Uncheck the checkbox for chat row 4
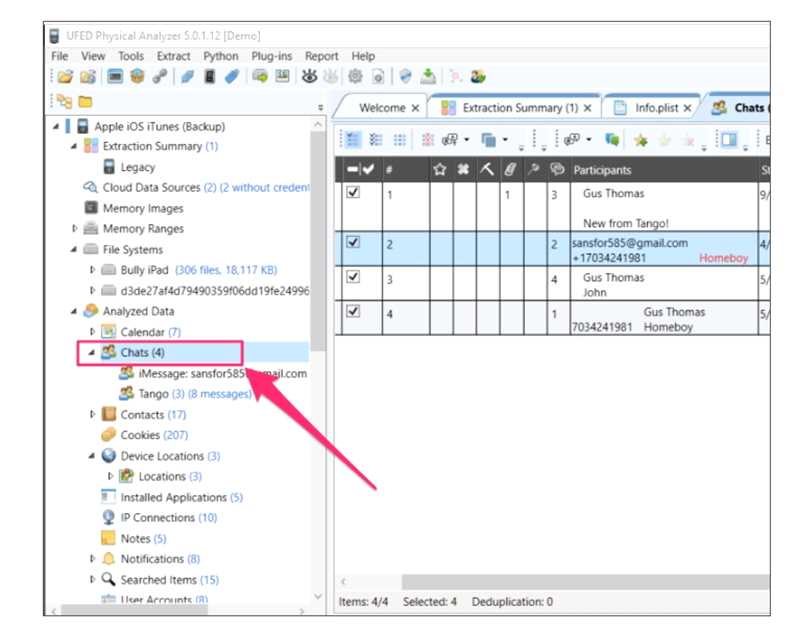Image resolution: width=797 pixels, height=633 pixels. pos(352,311)
